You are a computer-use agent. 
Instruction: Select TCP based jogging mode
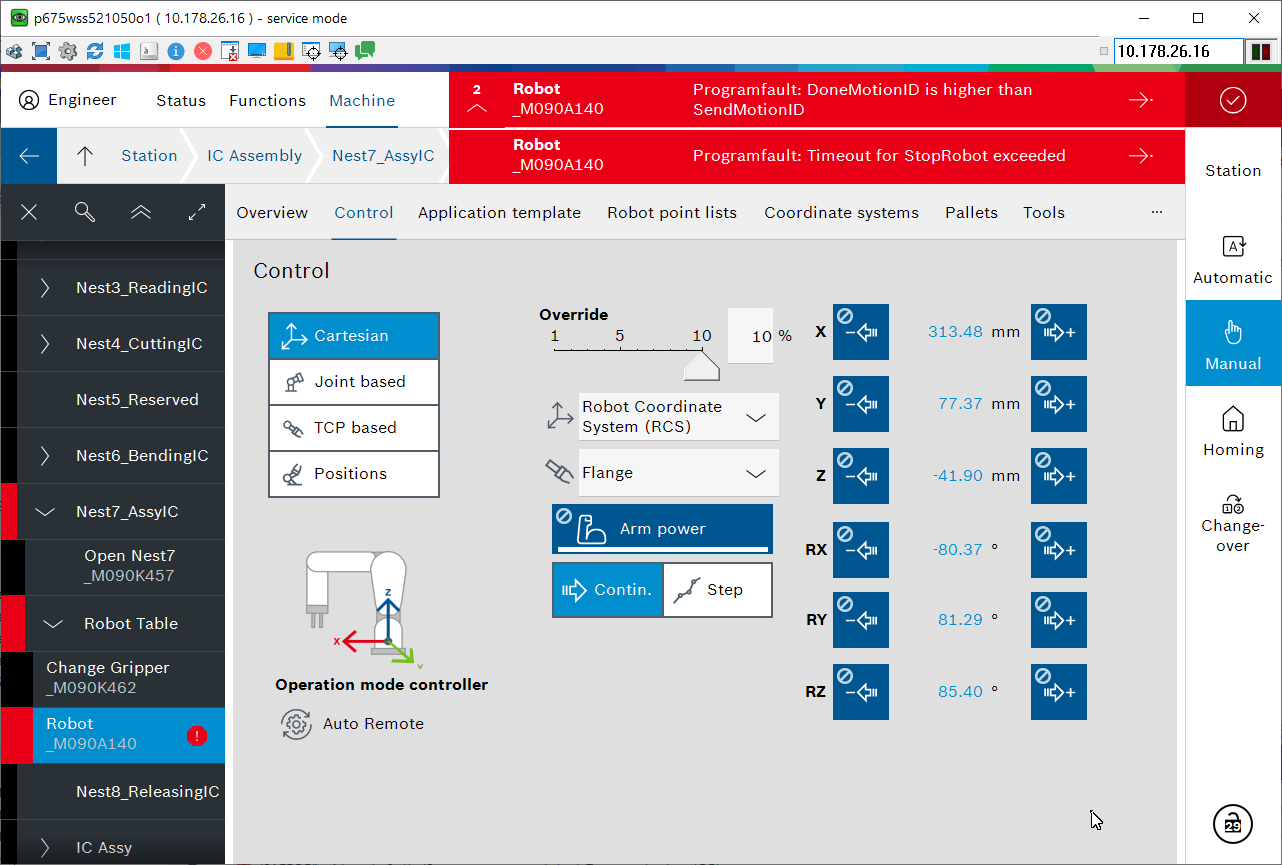pyautogui.click(x=354, y=428)
